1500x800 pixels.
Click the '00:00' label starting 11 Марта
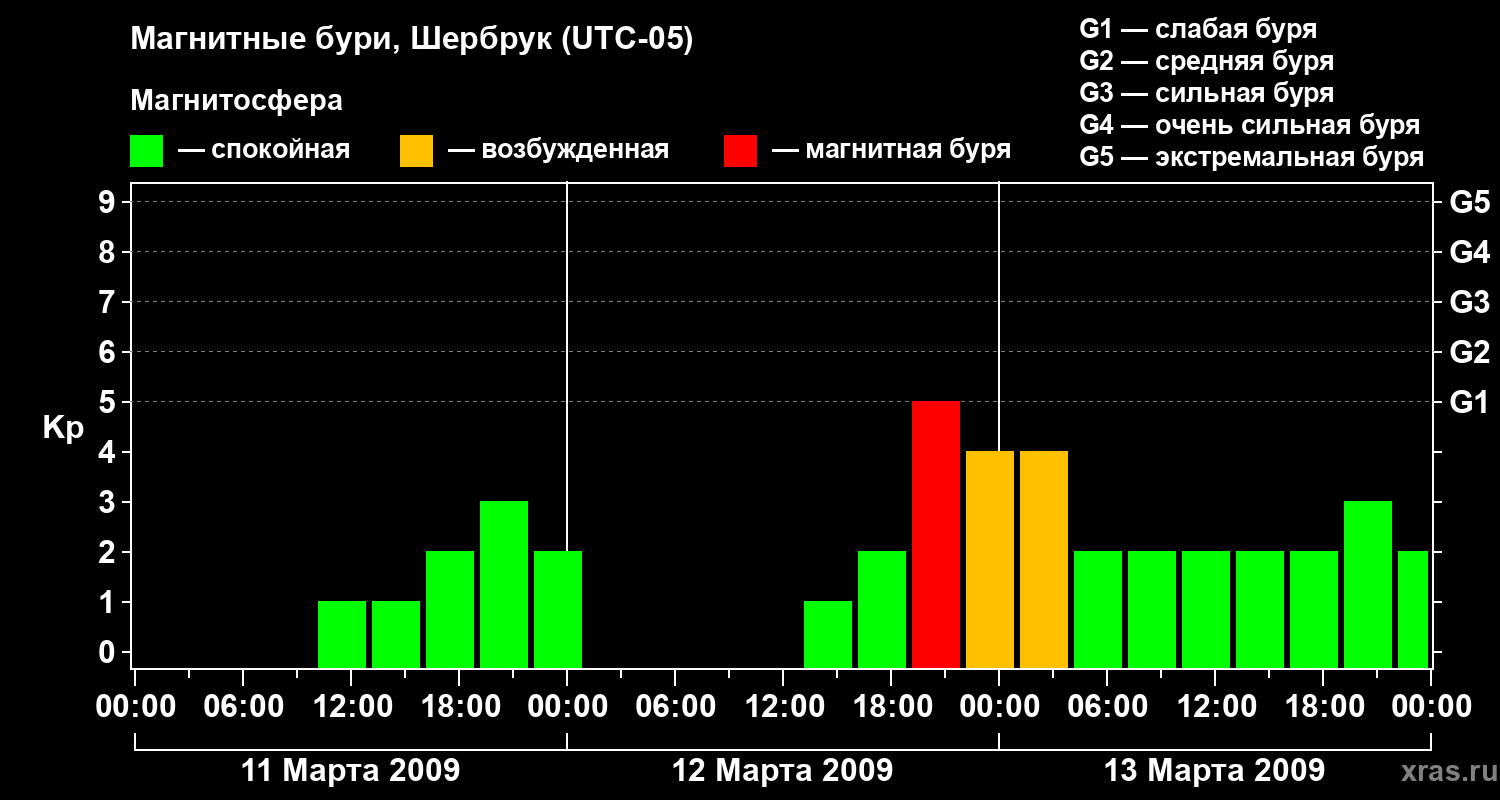(135, 706)
